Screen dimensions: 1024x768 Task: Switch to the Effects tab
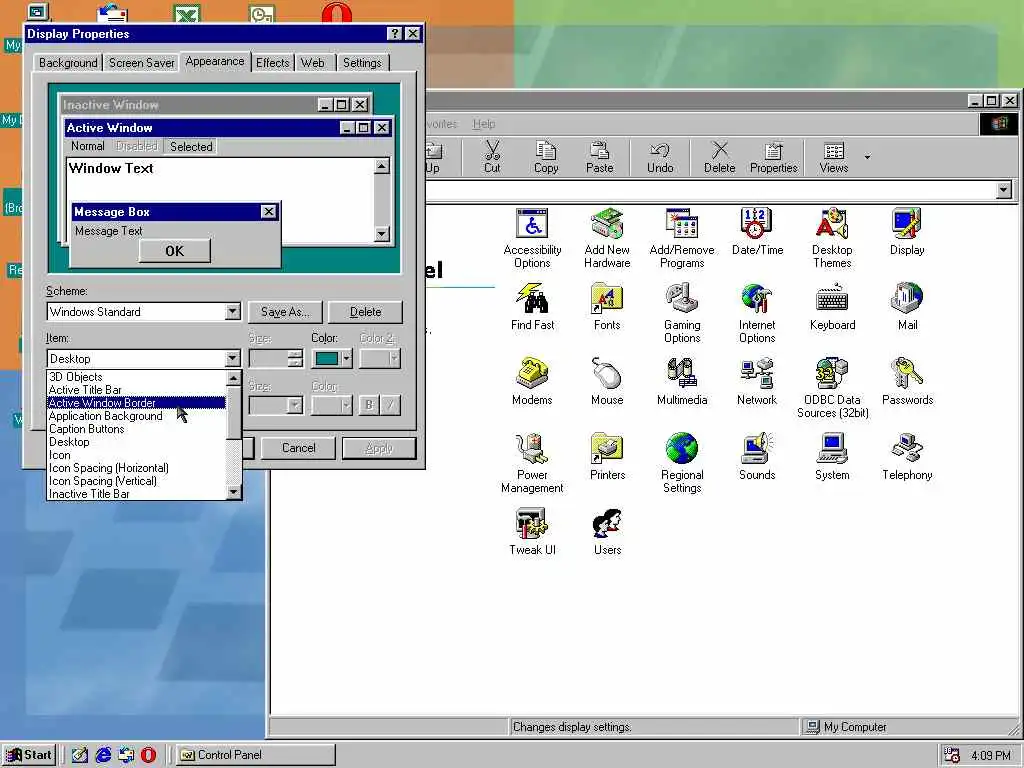[272, 63]
